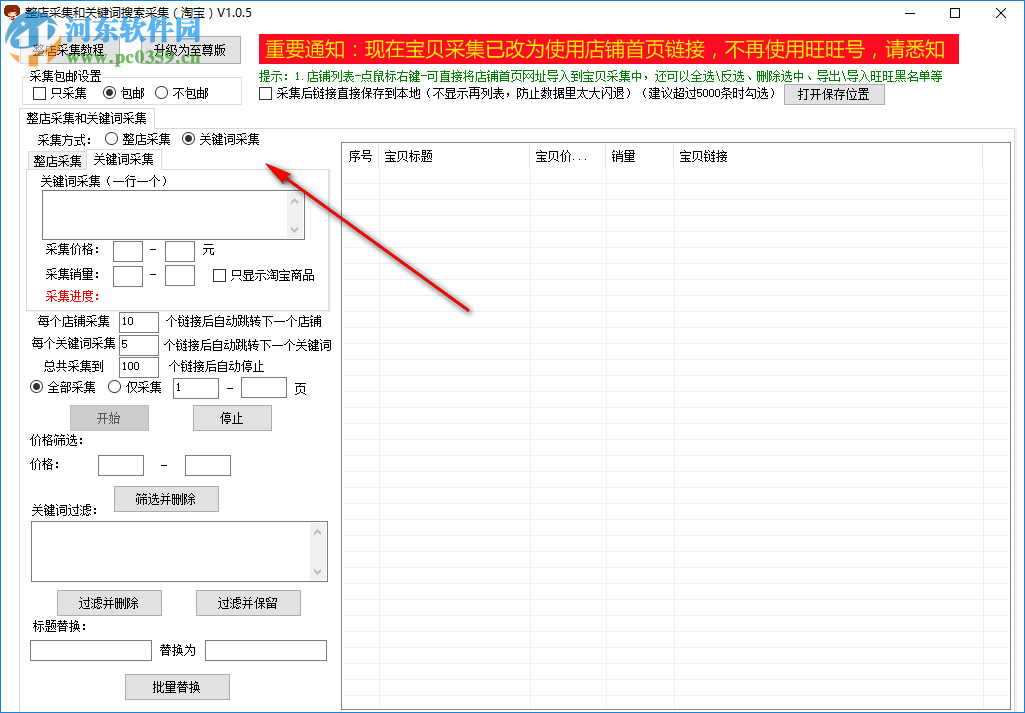
Task: Click 过滤并删除 below the keyword filter box
Action: tap(109, 602)
